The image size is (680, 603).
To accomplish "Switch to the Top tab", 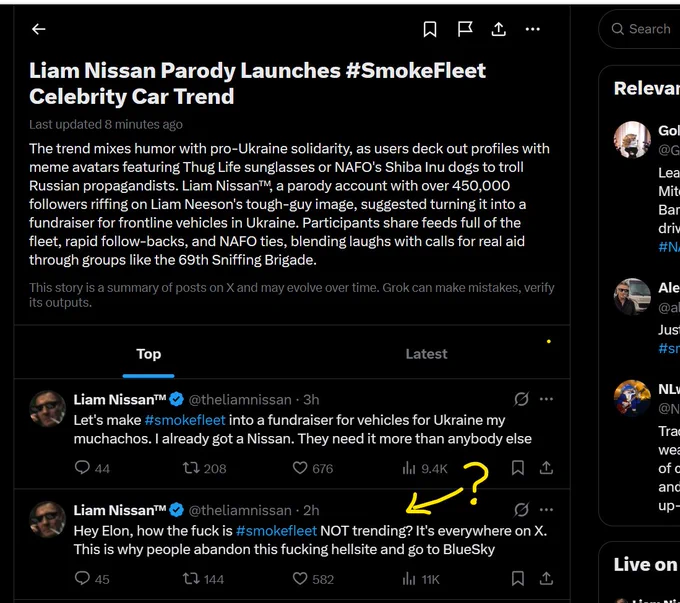I will [148, 354].
